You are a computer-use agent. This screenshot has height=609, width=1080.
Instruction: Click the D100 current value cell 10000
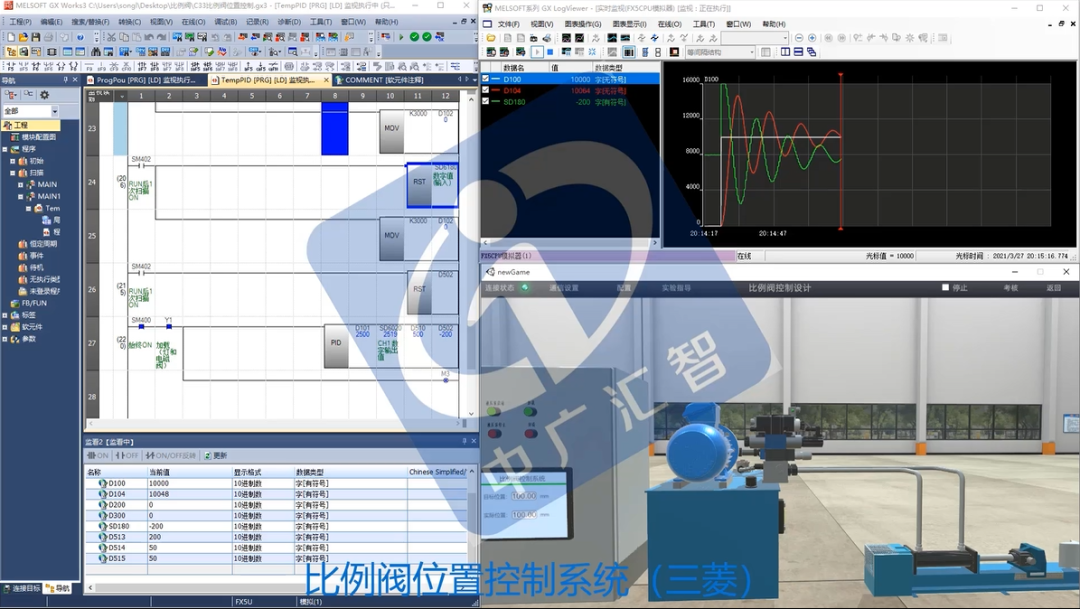pyautogui.click(x=189, y=484)
